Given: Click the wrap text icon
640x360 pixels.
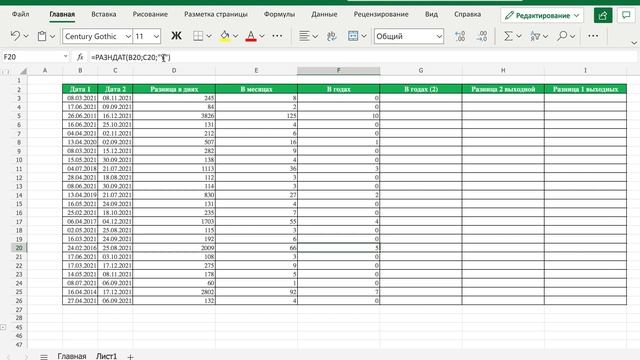Looking at the screenshot, I should [x=332, y=36].
